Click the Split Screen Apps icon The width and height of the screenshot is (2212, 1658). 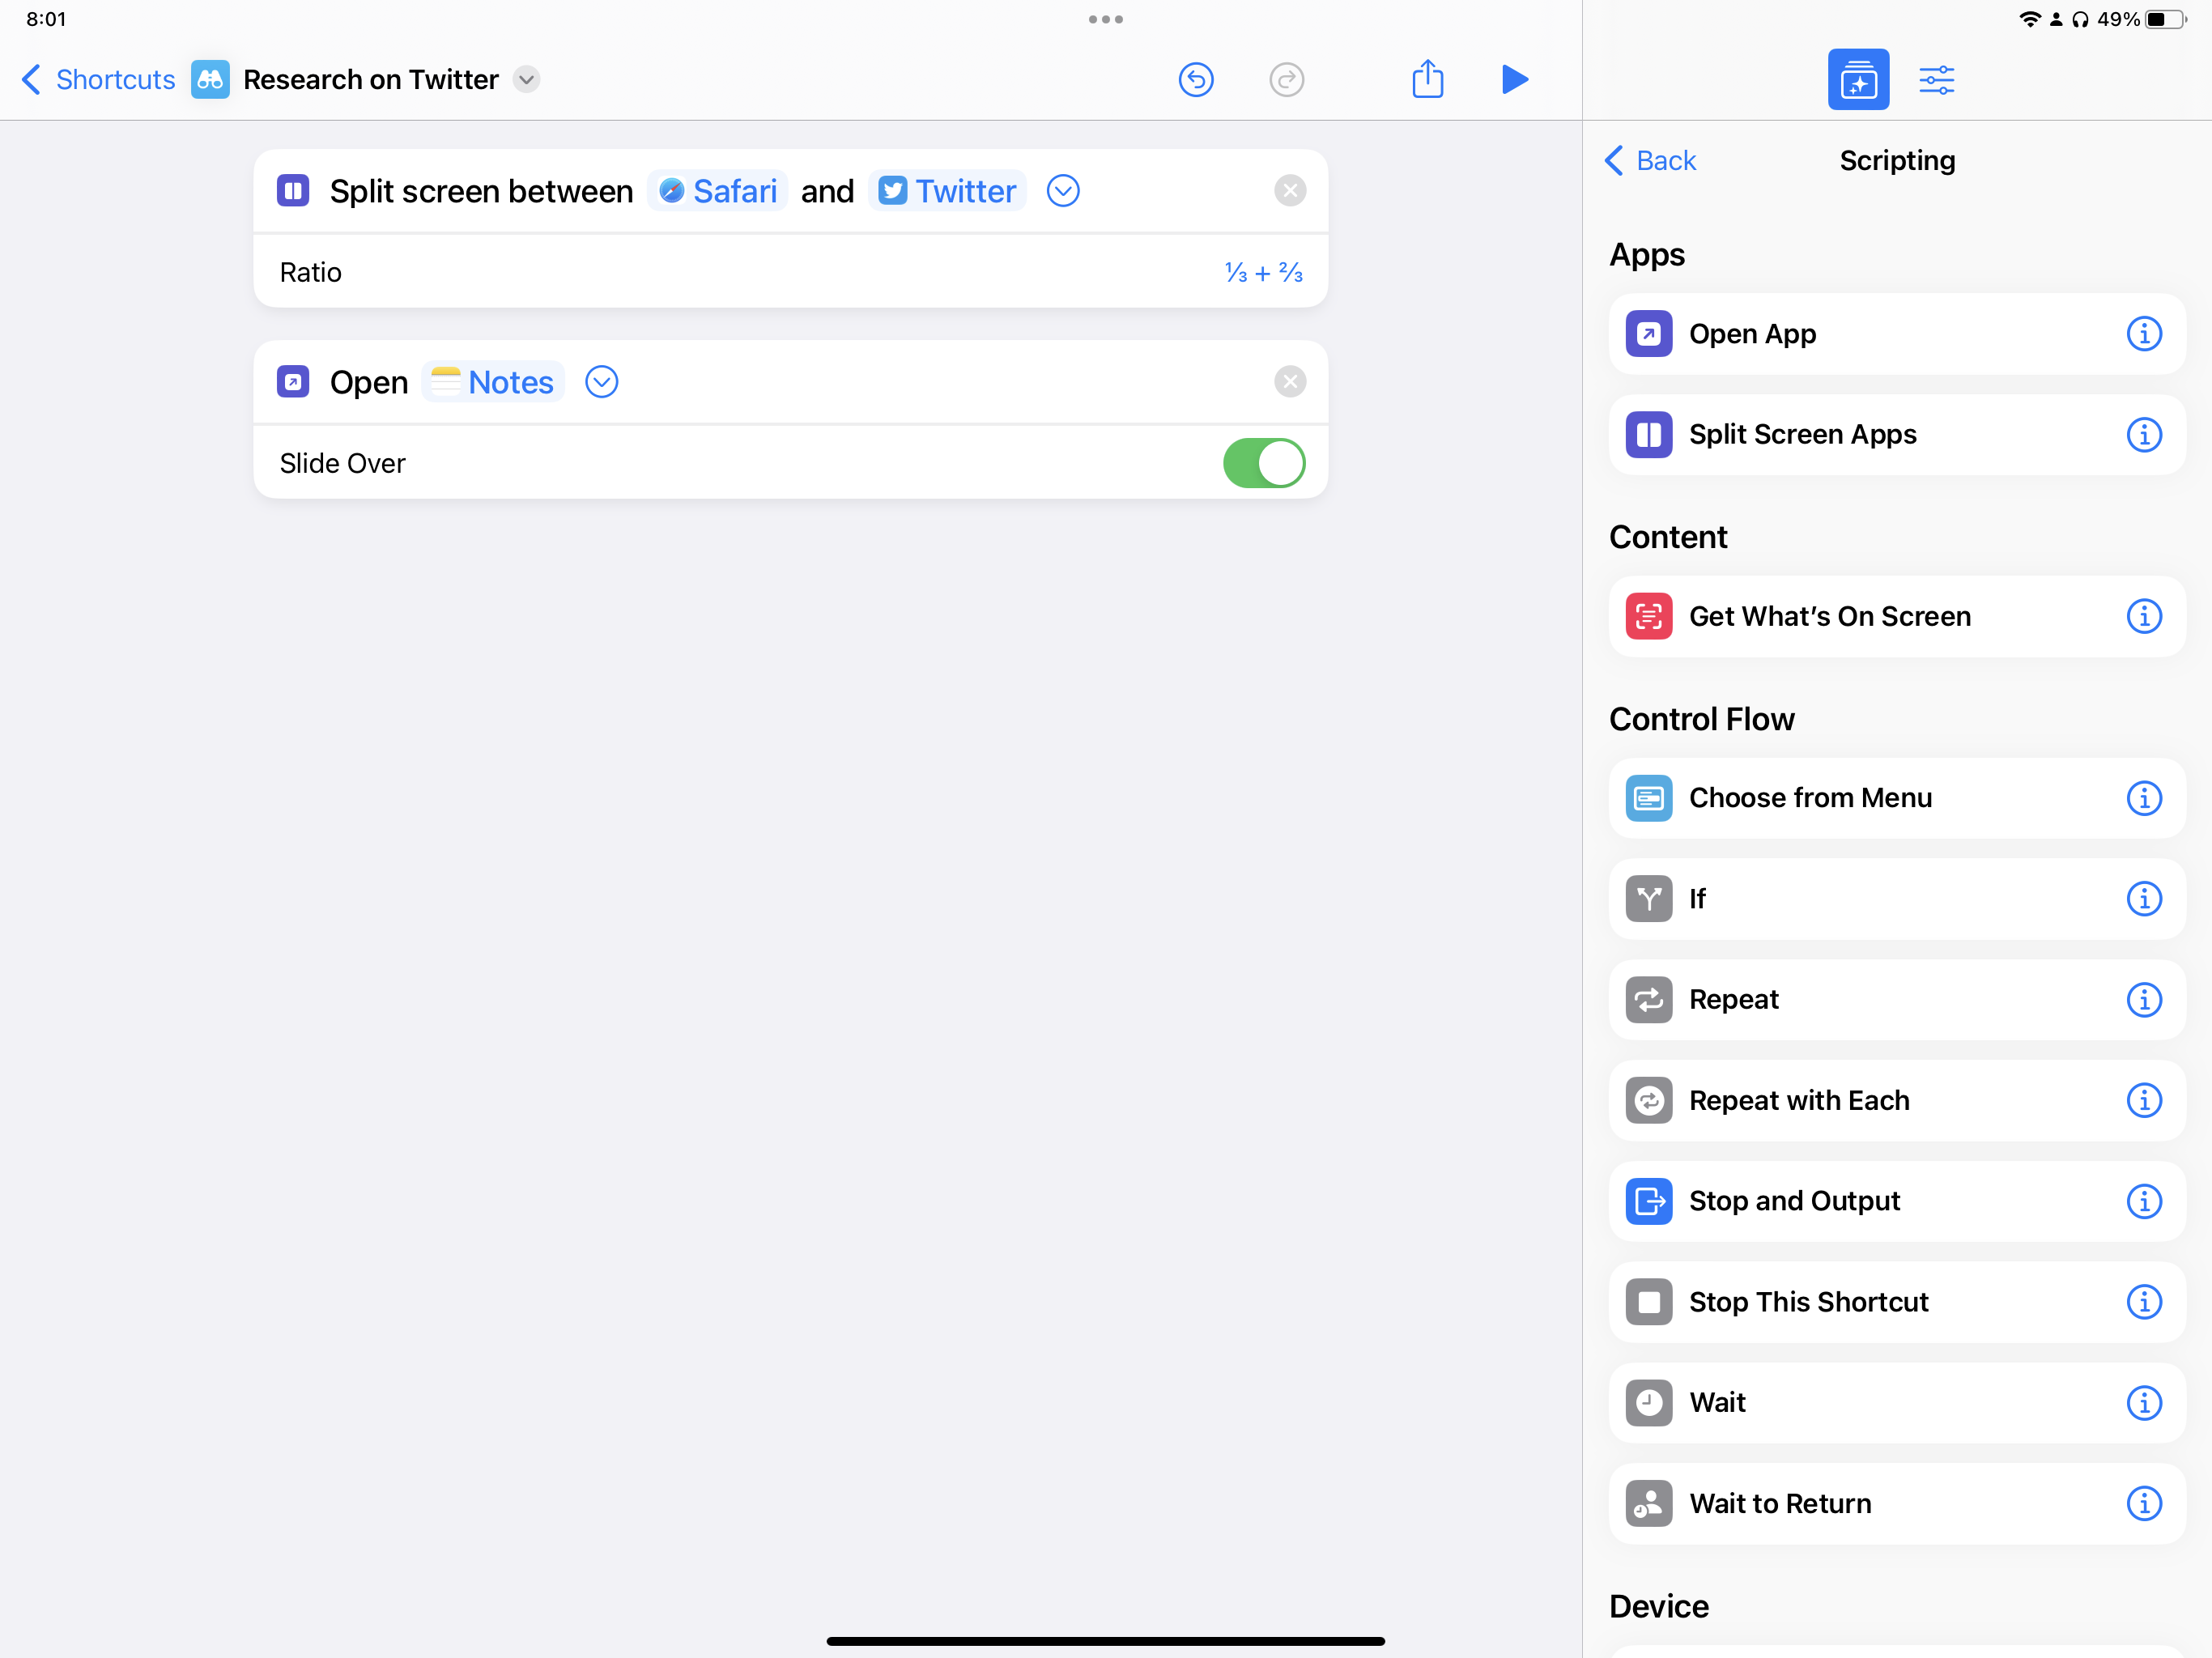pos(1648,434)
